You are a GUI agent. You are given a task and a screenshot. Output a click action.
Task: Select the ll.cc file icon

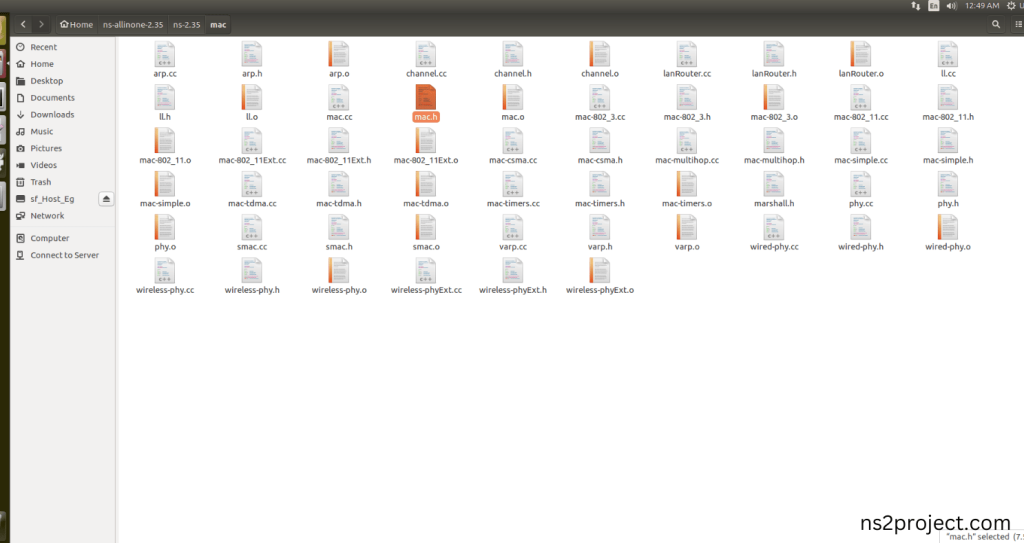tap(948, 54)
